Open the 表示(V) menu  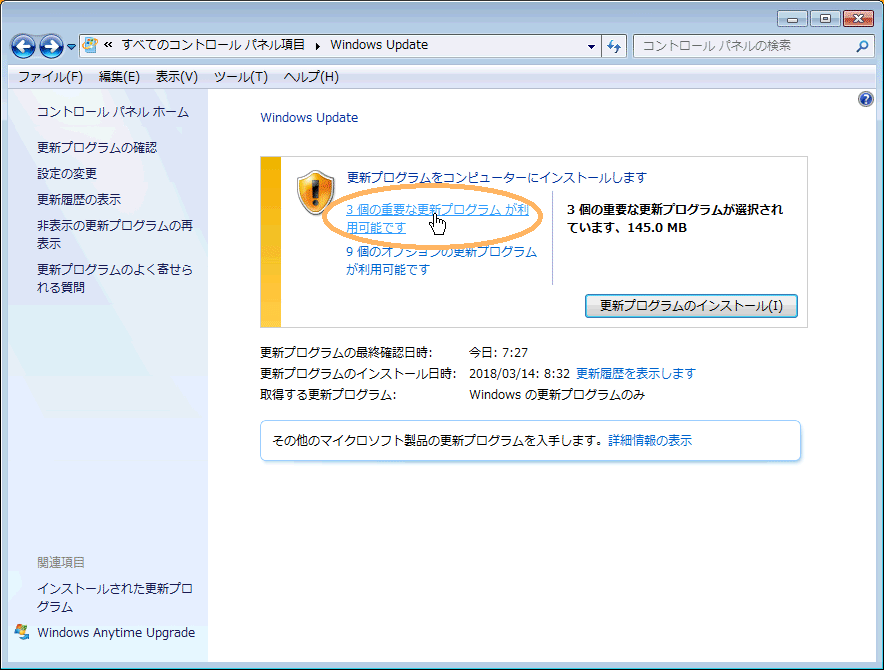(176, 77)
